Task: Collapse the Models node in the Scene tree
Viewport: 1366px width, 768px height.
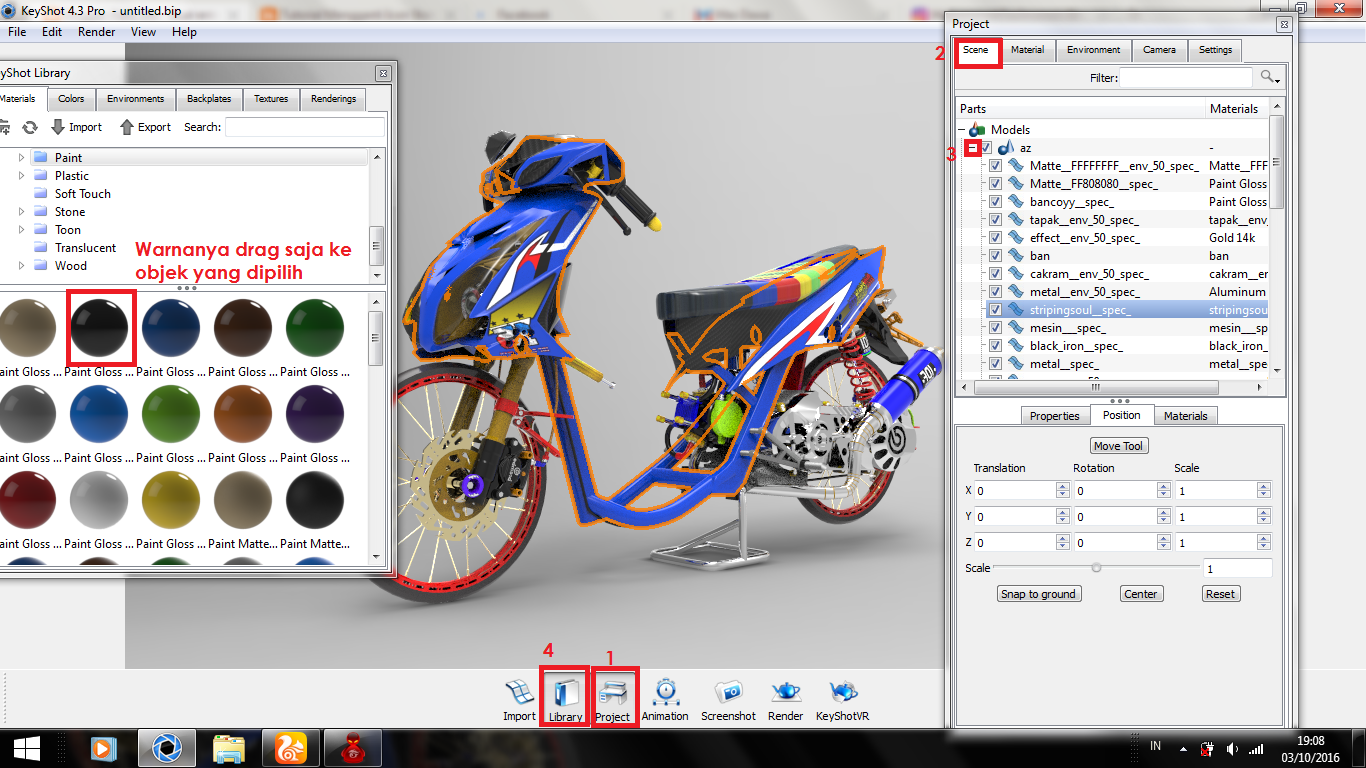Action: pyautogui.click(x=962, y=130)
